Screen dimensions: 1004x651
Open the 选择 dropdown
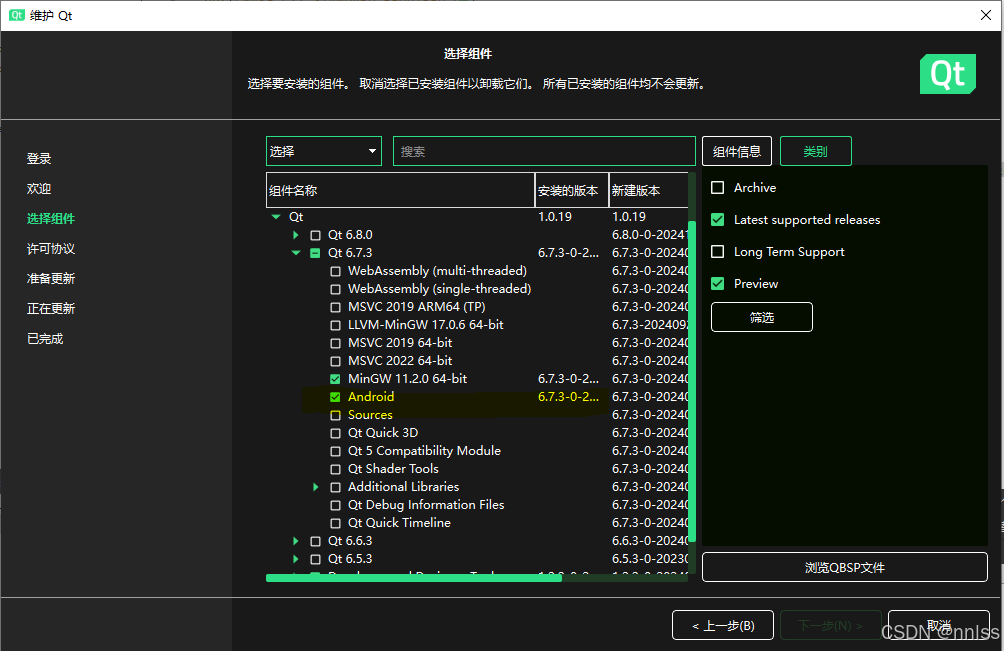(324, 151)
